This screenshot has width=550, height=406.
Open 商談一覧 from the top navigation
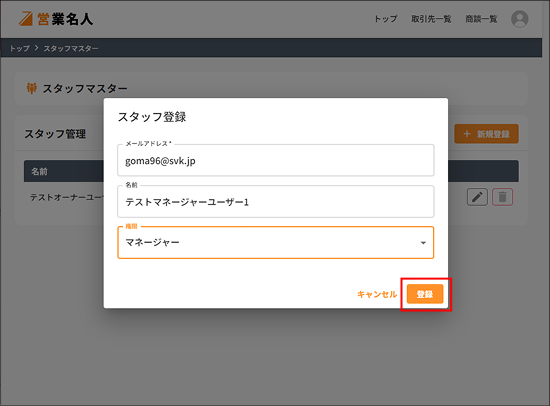tap(481, 19)
